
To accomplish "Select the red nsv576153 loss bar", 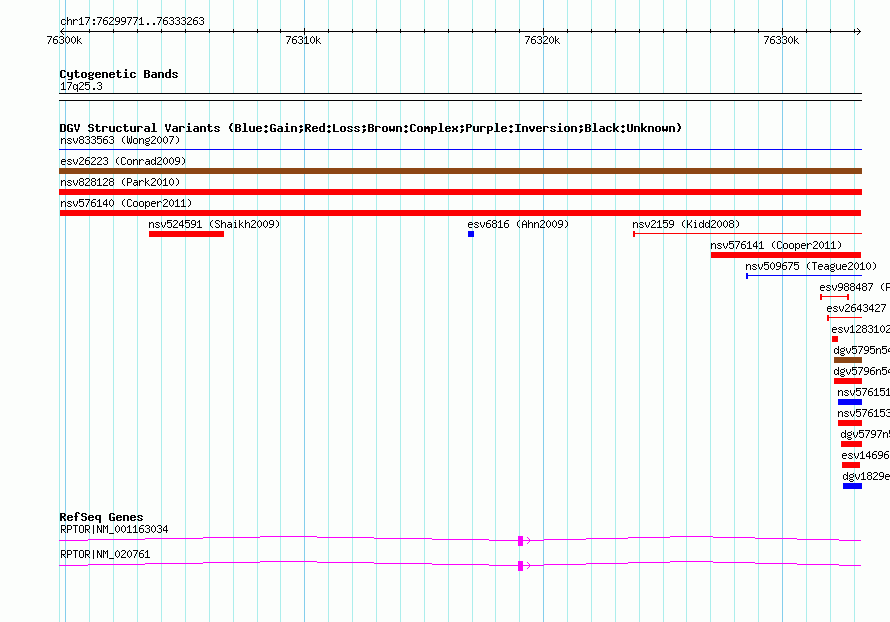I will click(x=850, y=423).
